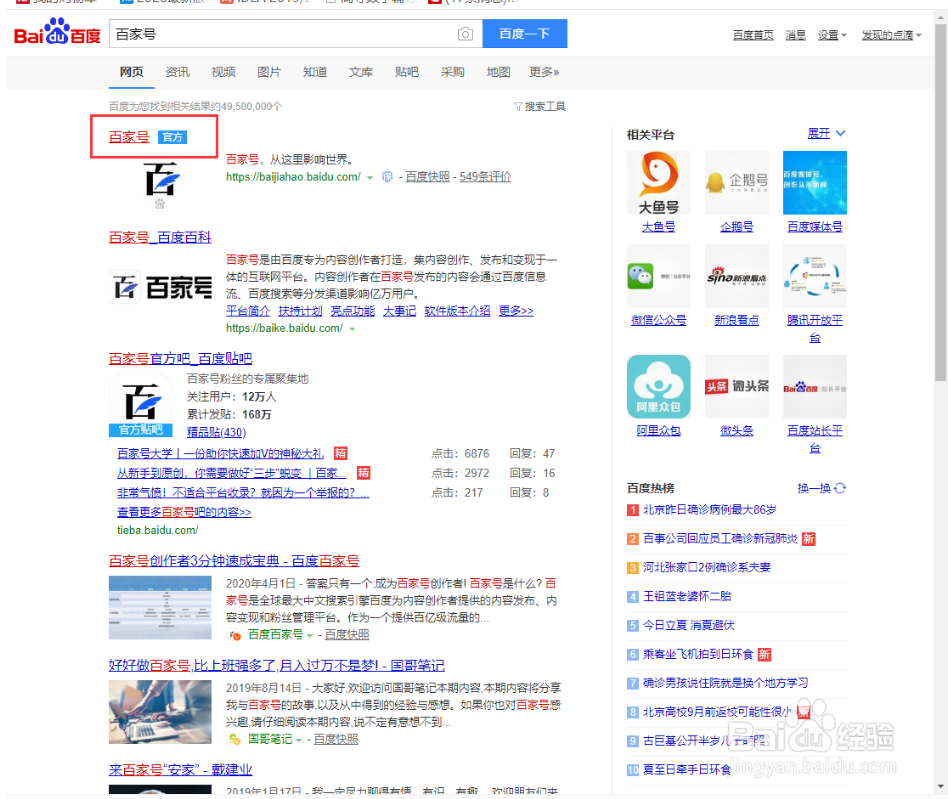Switch to the 资讯 tab
The height and width of the screenshot is (799, 948).
pyautogui.click(x=177, y=72)
